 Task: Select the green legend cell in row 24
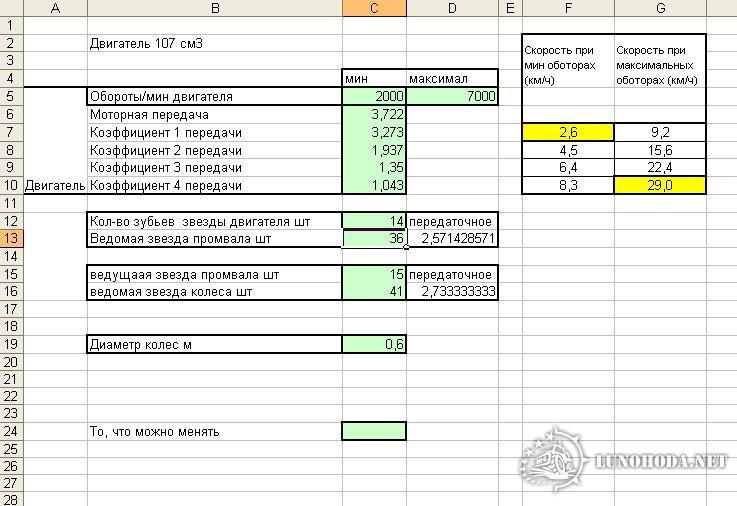[x=374, y=431]
